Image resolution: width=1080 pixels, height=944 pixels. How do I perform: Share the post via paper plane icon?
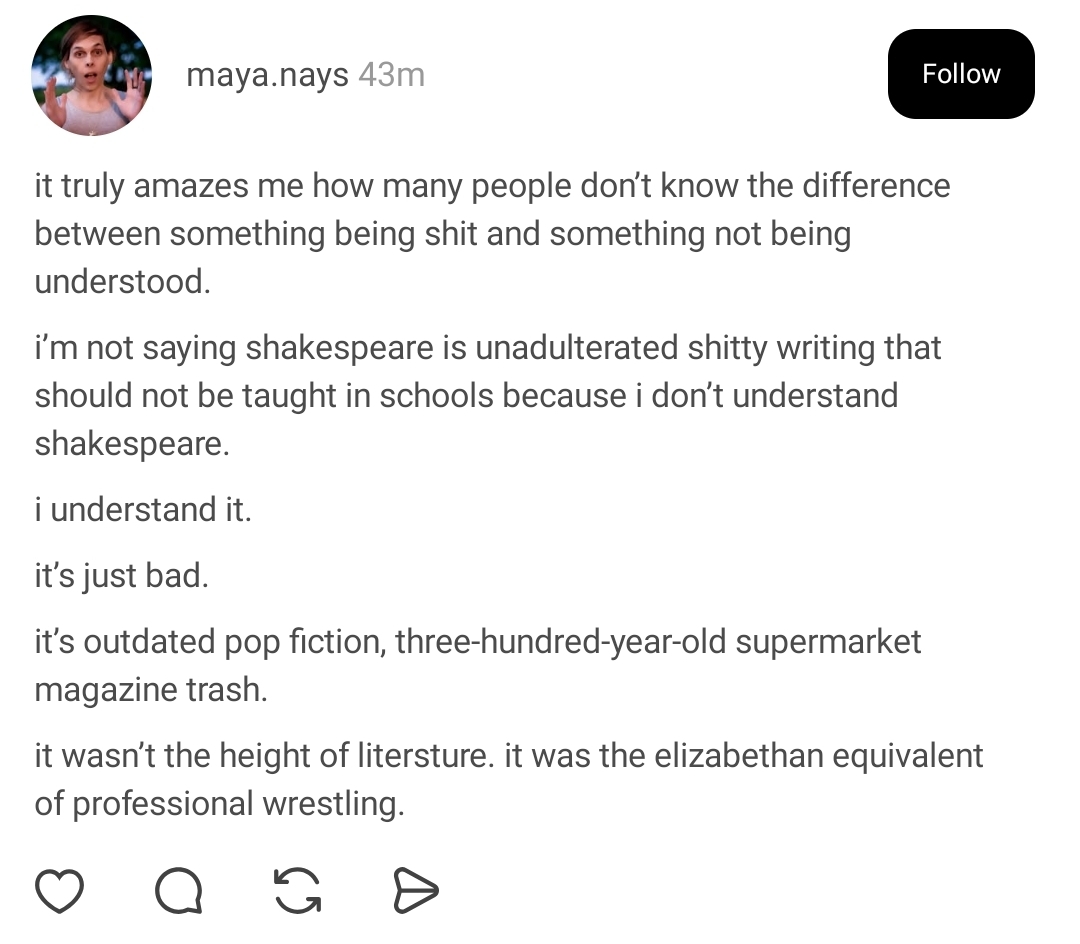[x=415, y=891]
